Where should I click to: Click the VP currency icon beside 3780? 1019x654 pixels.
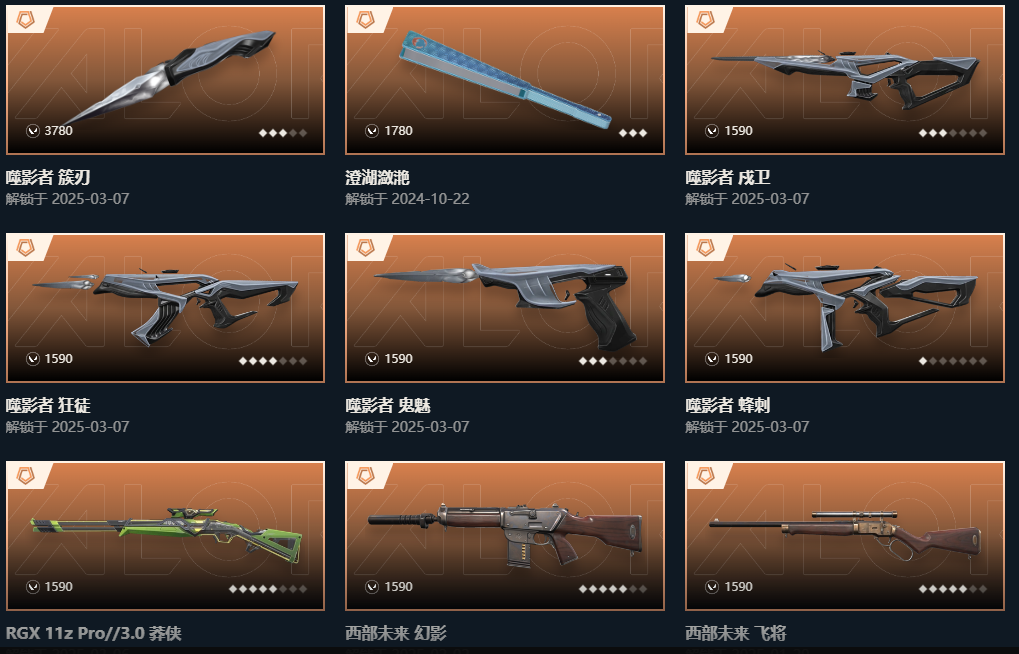[x=32, y=131]
